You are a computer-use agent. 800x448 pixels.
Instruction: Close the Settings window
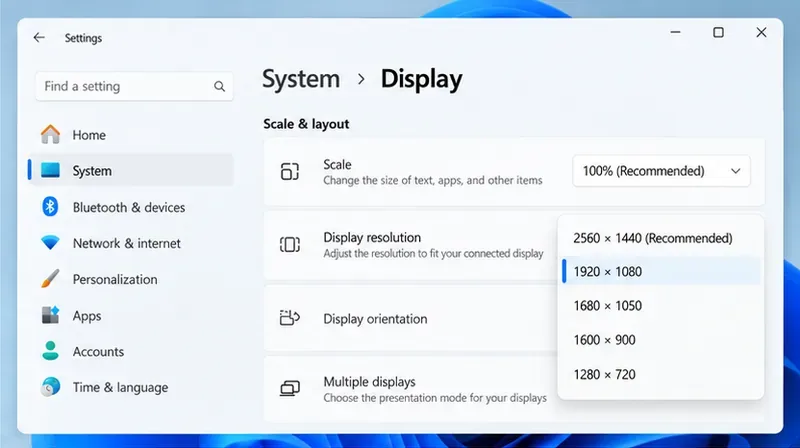tap(761, 32)
